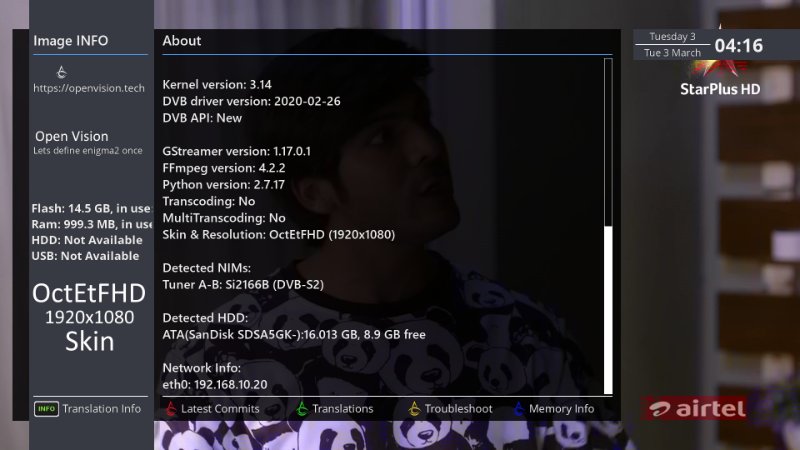The width and height of the screenshot is (800, 450).
Task: Click the green icon beside Translations
Action: [x=302, y=408]
